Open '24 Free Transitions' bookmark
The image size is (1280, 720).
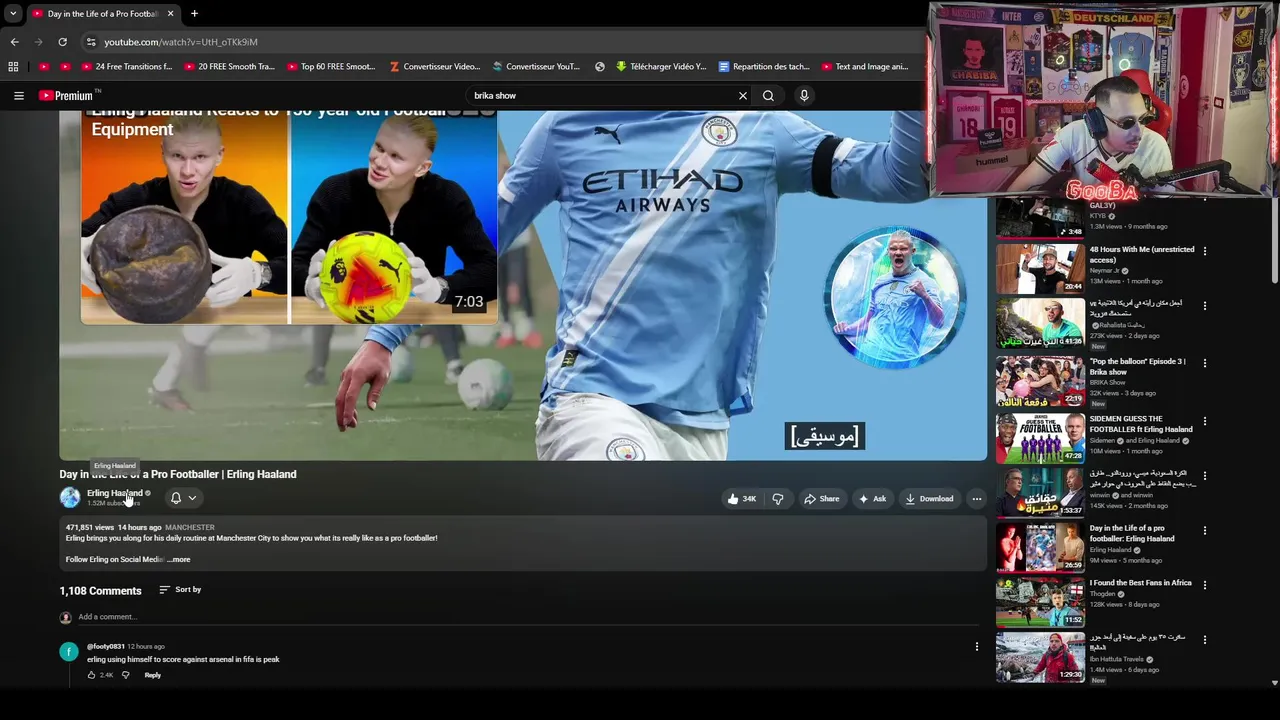[x=125, y=67]
